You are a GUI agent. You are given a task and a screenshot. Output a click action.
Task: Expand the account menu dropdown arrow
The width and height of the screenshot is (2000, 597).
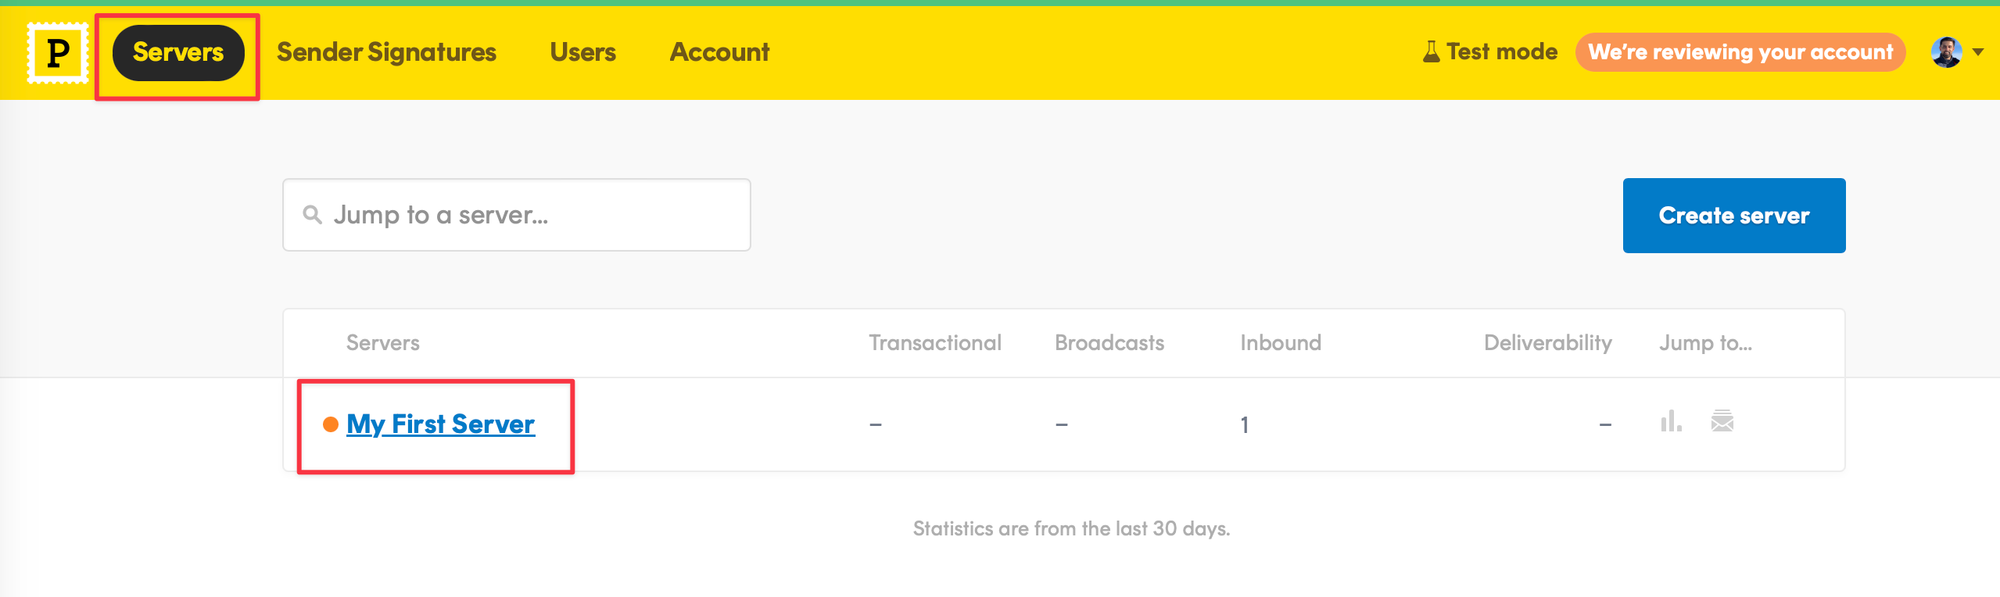(1978, 53)
